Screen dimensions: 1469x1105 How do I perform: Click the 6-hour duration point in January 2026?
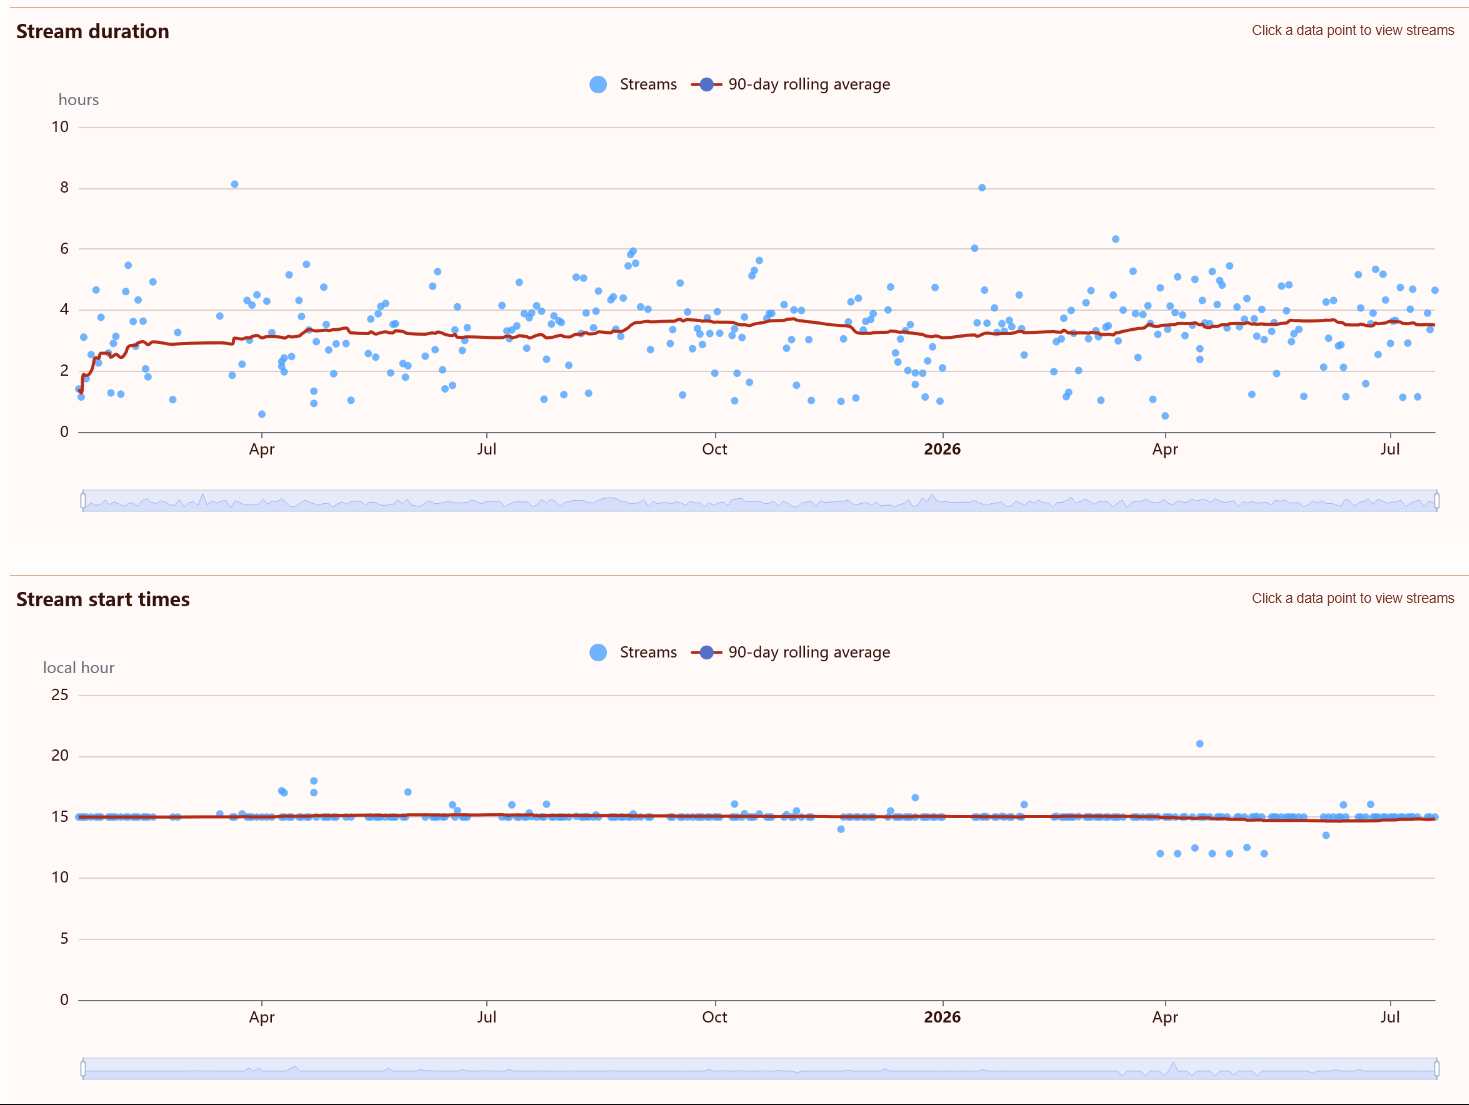pyautogui.click(x=974, y=248)
